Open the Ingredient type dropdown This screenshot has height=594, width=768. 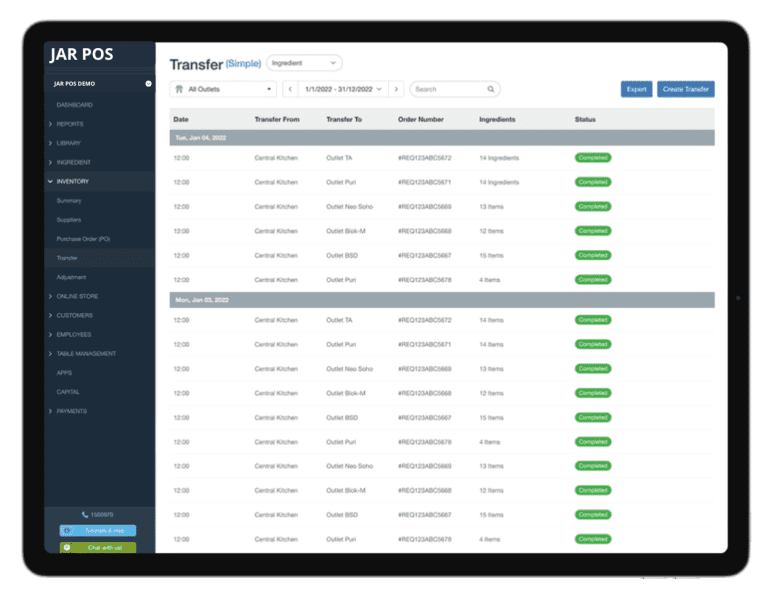tap(305, 63)
